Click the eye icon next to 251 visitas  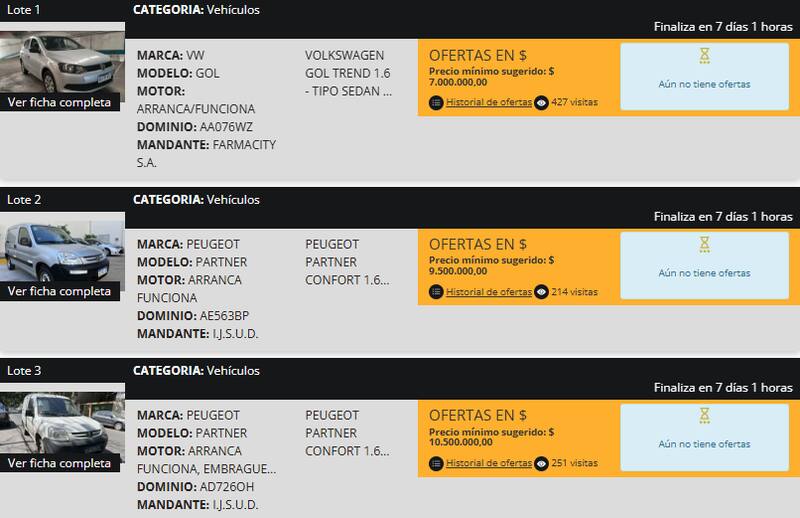(x=542, y=463)
